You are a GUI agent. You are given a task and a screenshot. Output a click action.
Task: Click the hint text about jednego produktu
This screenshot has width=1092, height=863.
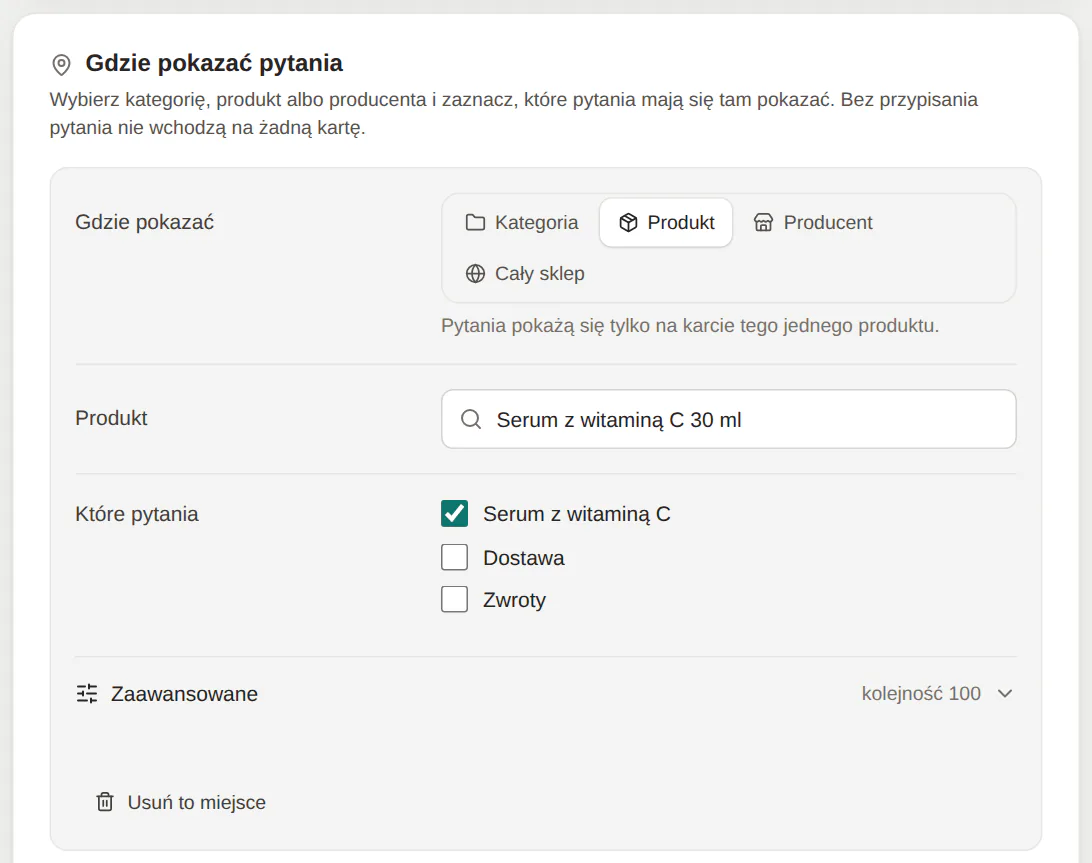click(690, 326)
